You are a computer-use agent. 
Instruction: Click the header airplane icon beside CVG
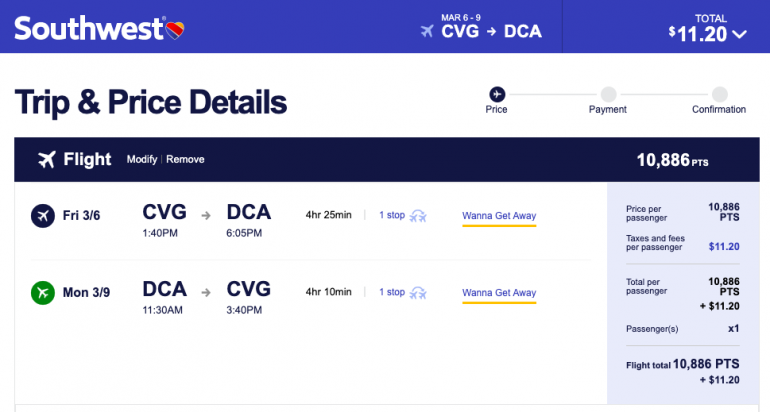point(428,31)
